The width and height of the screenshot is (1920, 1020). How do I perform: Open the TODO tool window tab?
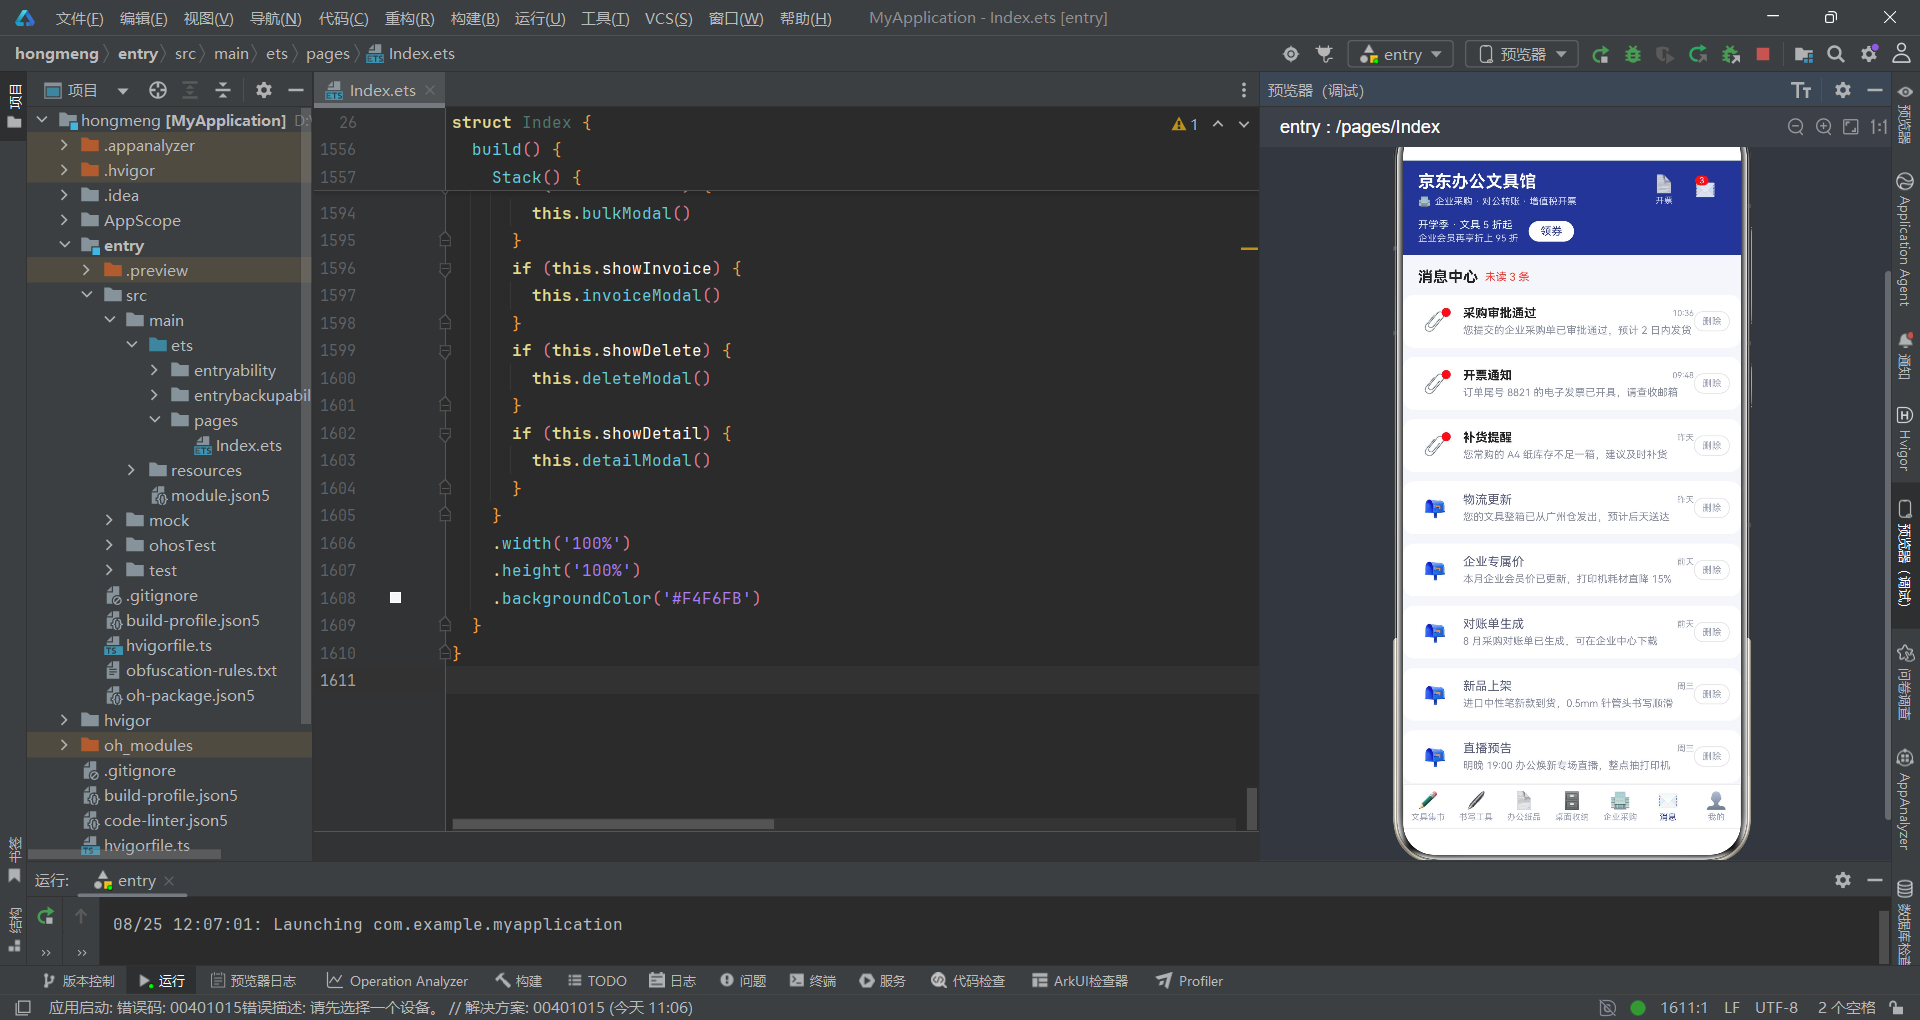(597, 981)
